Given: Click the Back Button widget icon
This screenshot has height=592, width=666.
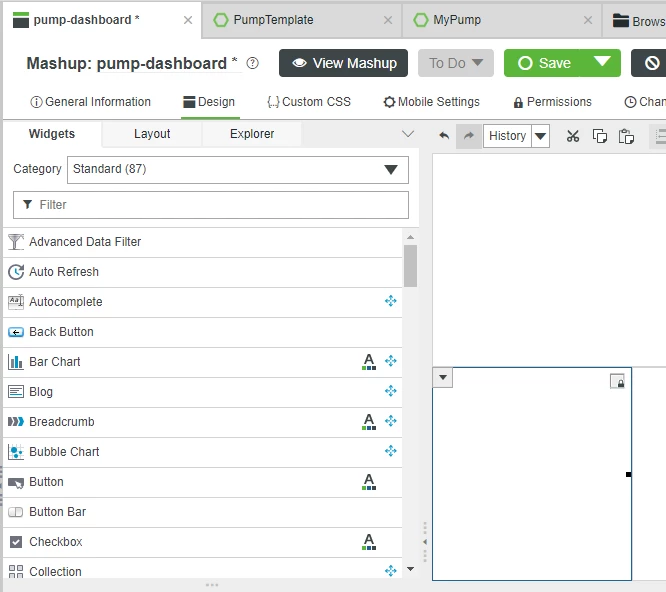Looking at the screenshot, I should point(16,332).
